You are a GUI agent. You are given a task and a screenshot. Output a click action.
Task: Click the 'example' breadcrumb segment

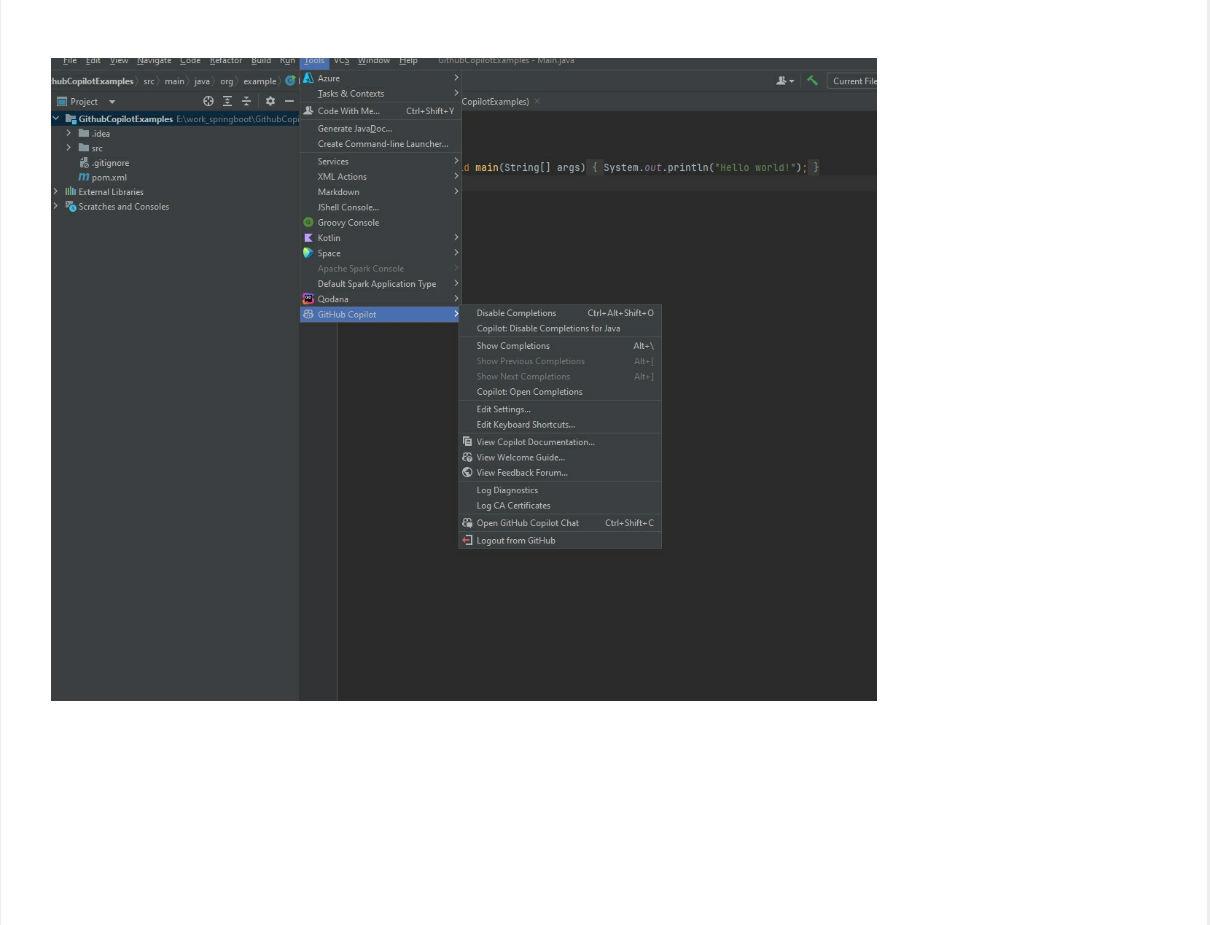259,81
